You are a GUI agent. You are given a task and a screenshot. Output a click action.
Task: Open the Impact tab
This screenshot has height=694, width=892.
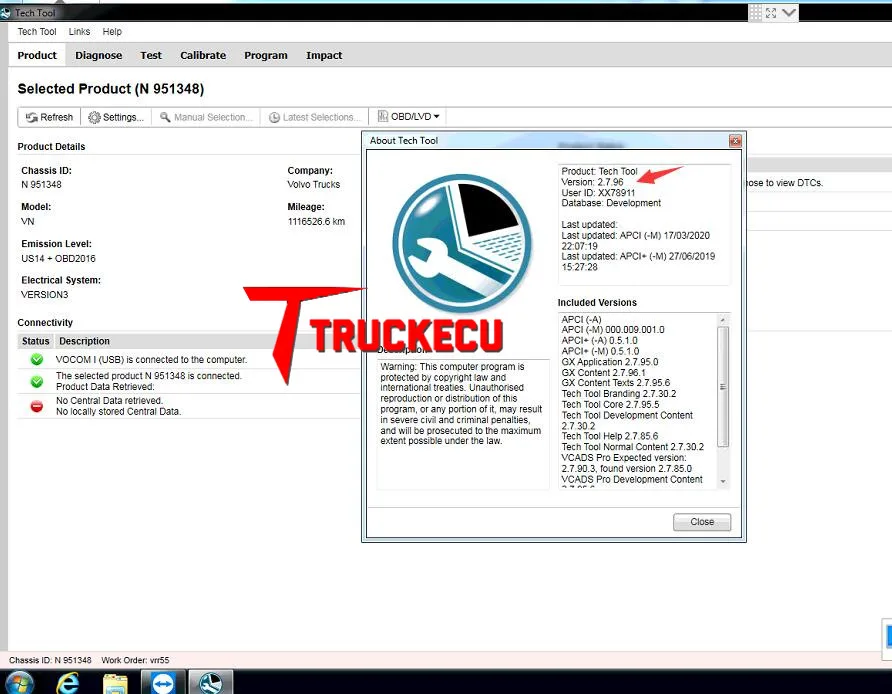[x=324, y=55]
